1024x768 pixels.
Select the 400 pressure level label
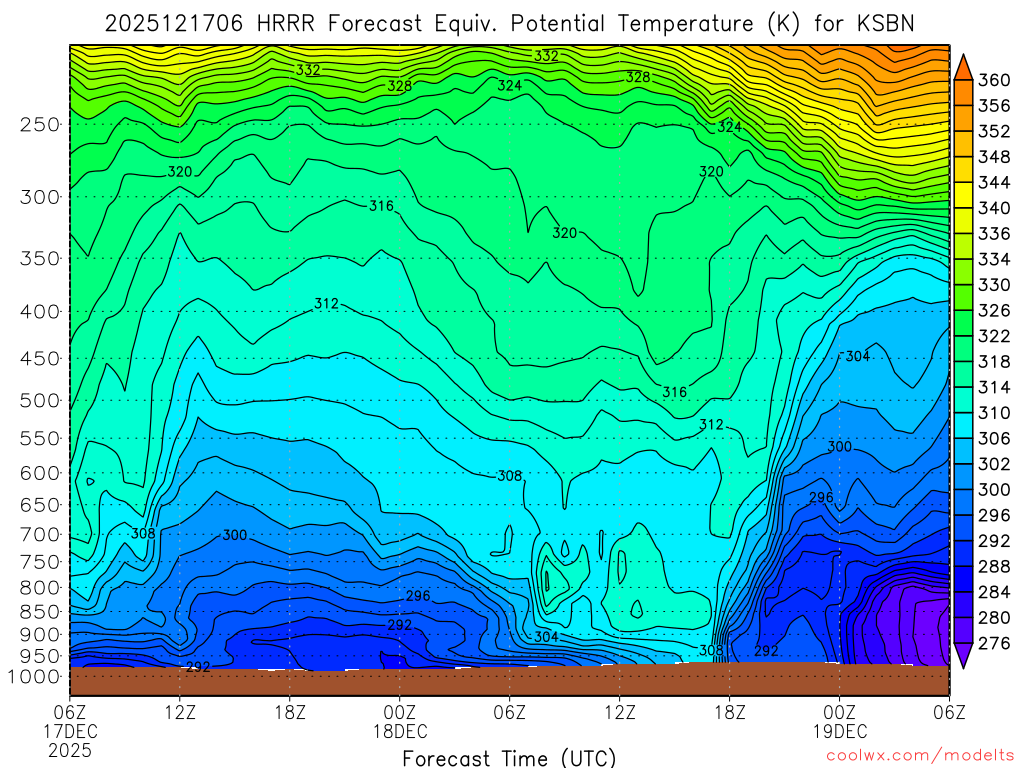coord(40,312)
